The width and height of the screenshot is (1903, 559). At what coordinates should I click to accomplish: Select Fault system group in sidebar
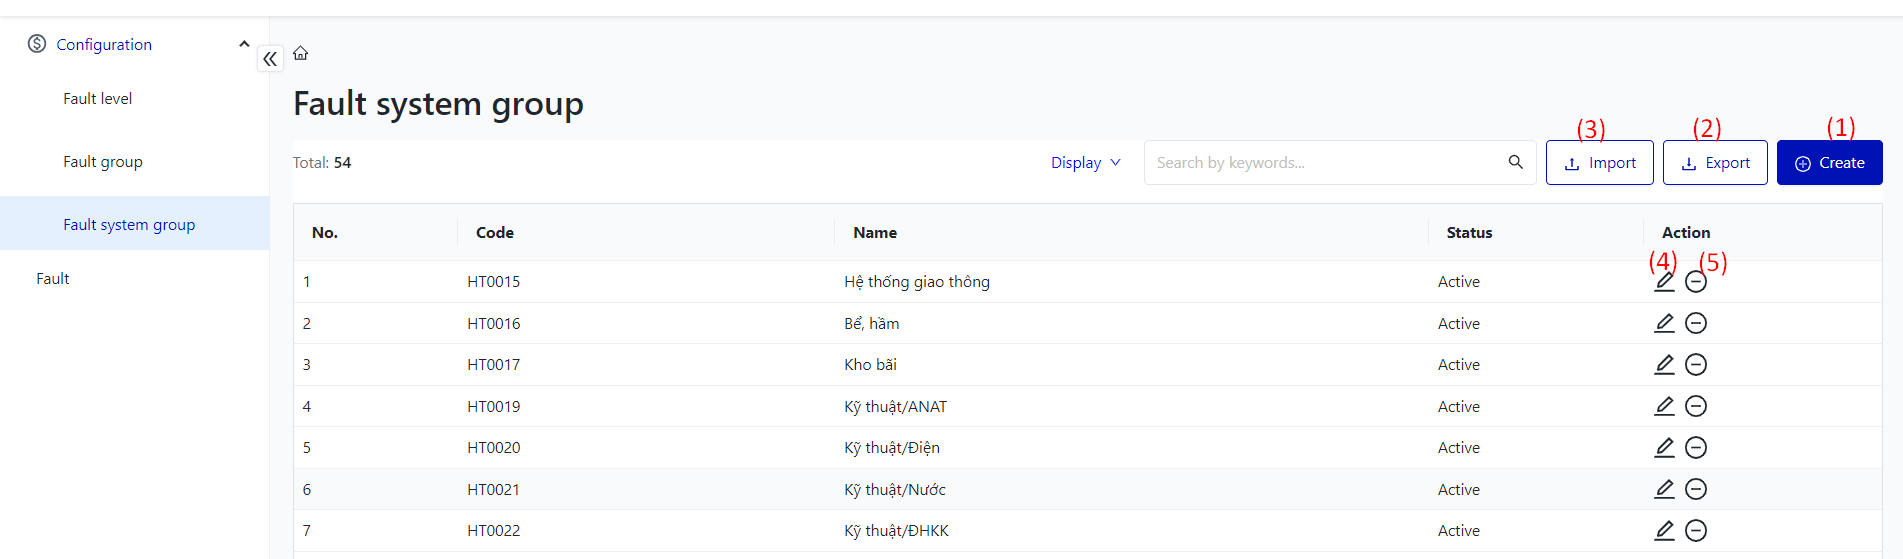pyautogui.click(x=129, y=225)
